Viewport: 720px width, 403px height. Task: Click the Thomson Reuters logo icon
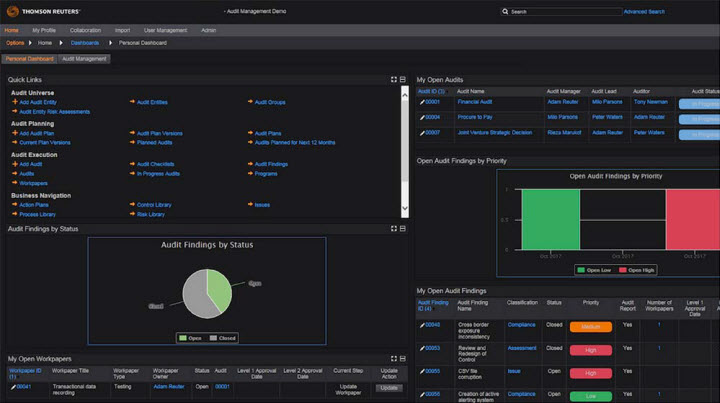point(13,11)
